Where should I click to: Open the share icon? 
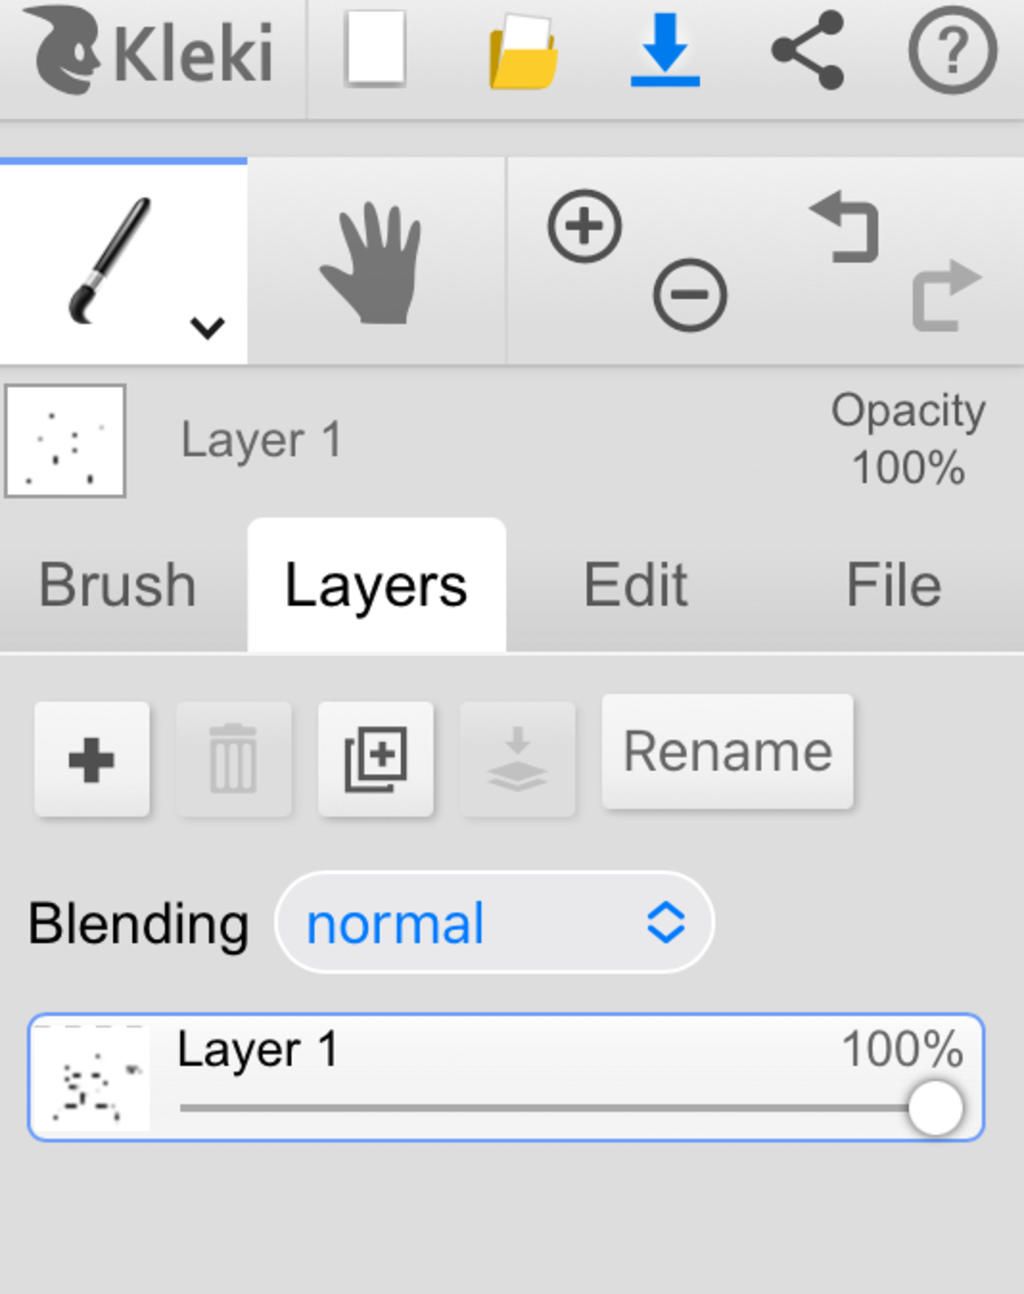coord(808,50)
